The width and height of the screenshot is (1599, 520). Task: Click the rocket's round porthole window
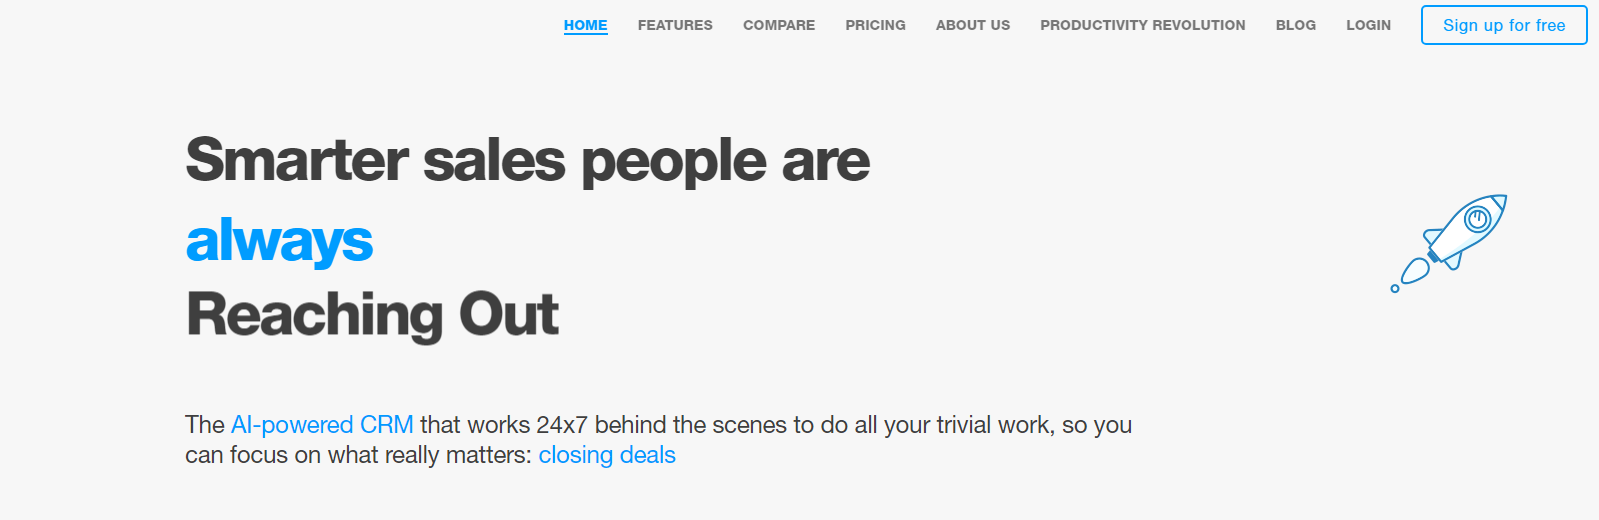[1477, 218]
